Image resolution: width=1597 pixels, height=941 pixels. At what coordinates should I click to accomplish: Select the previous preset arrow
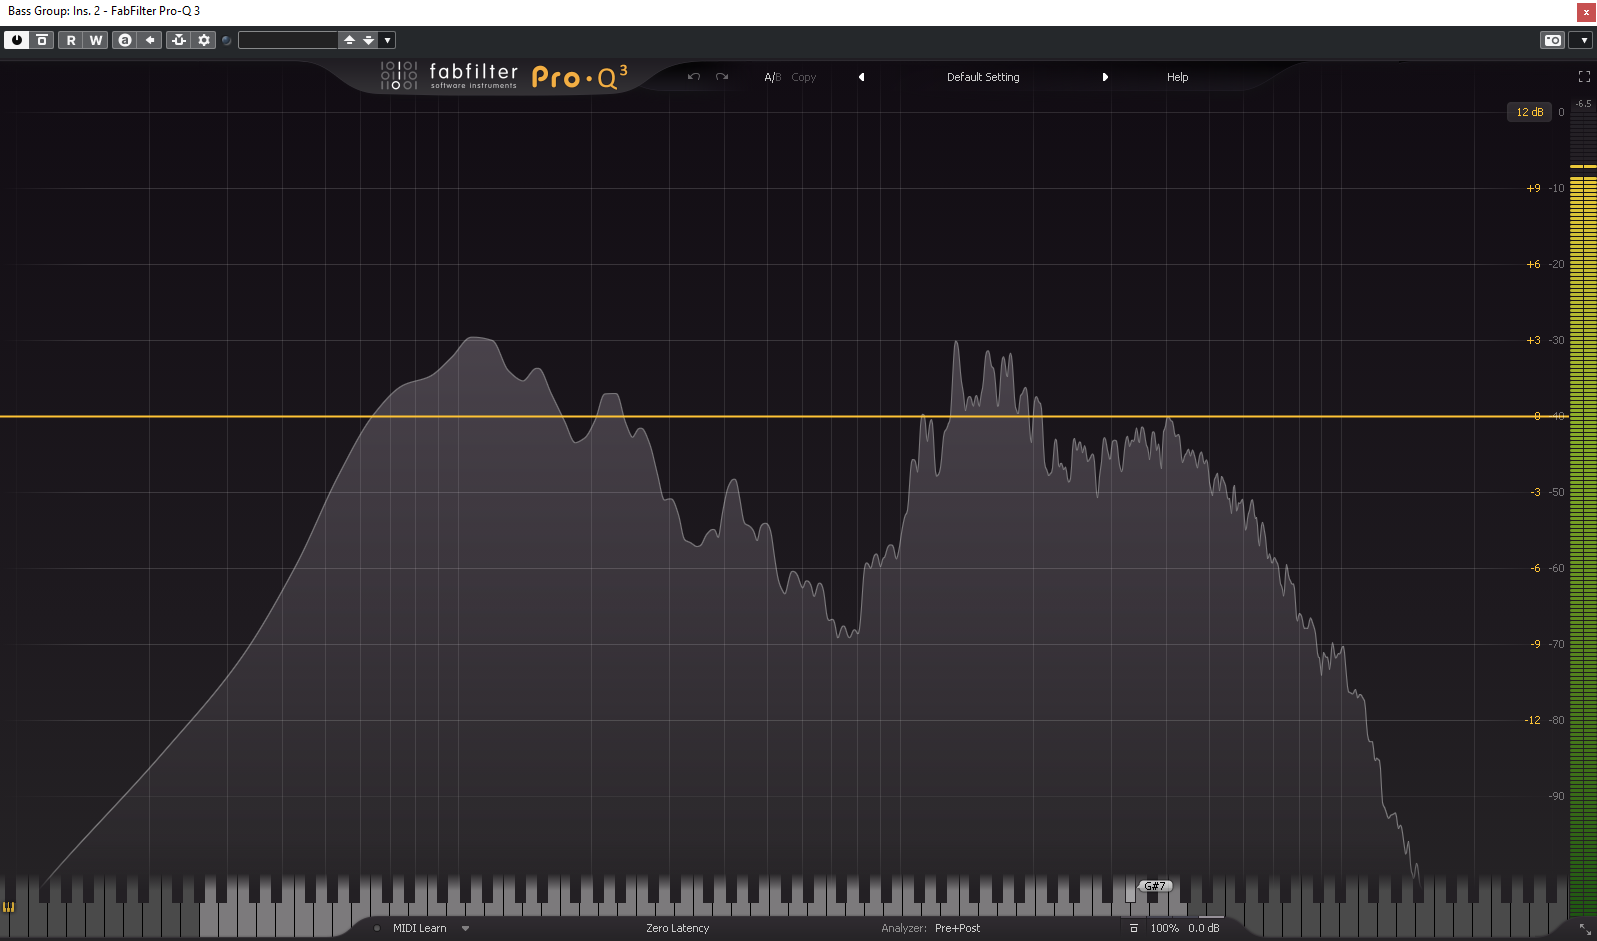click(x=861, y=77)
